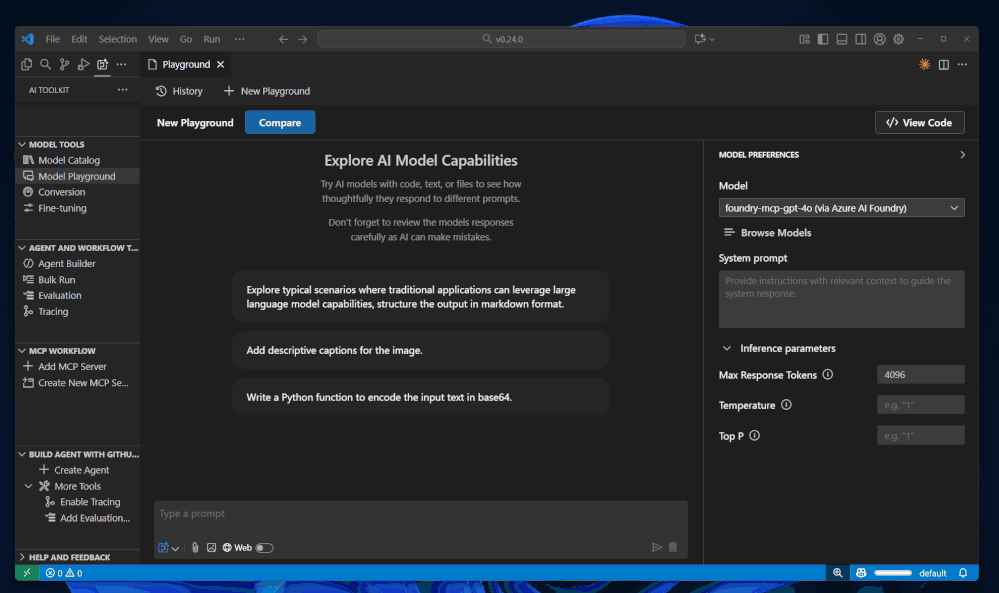Click the View Code button
This screenshot has height=593, width=999.
tap(919, 122)
